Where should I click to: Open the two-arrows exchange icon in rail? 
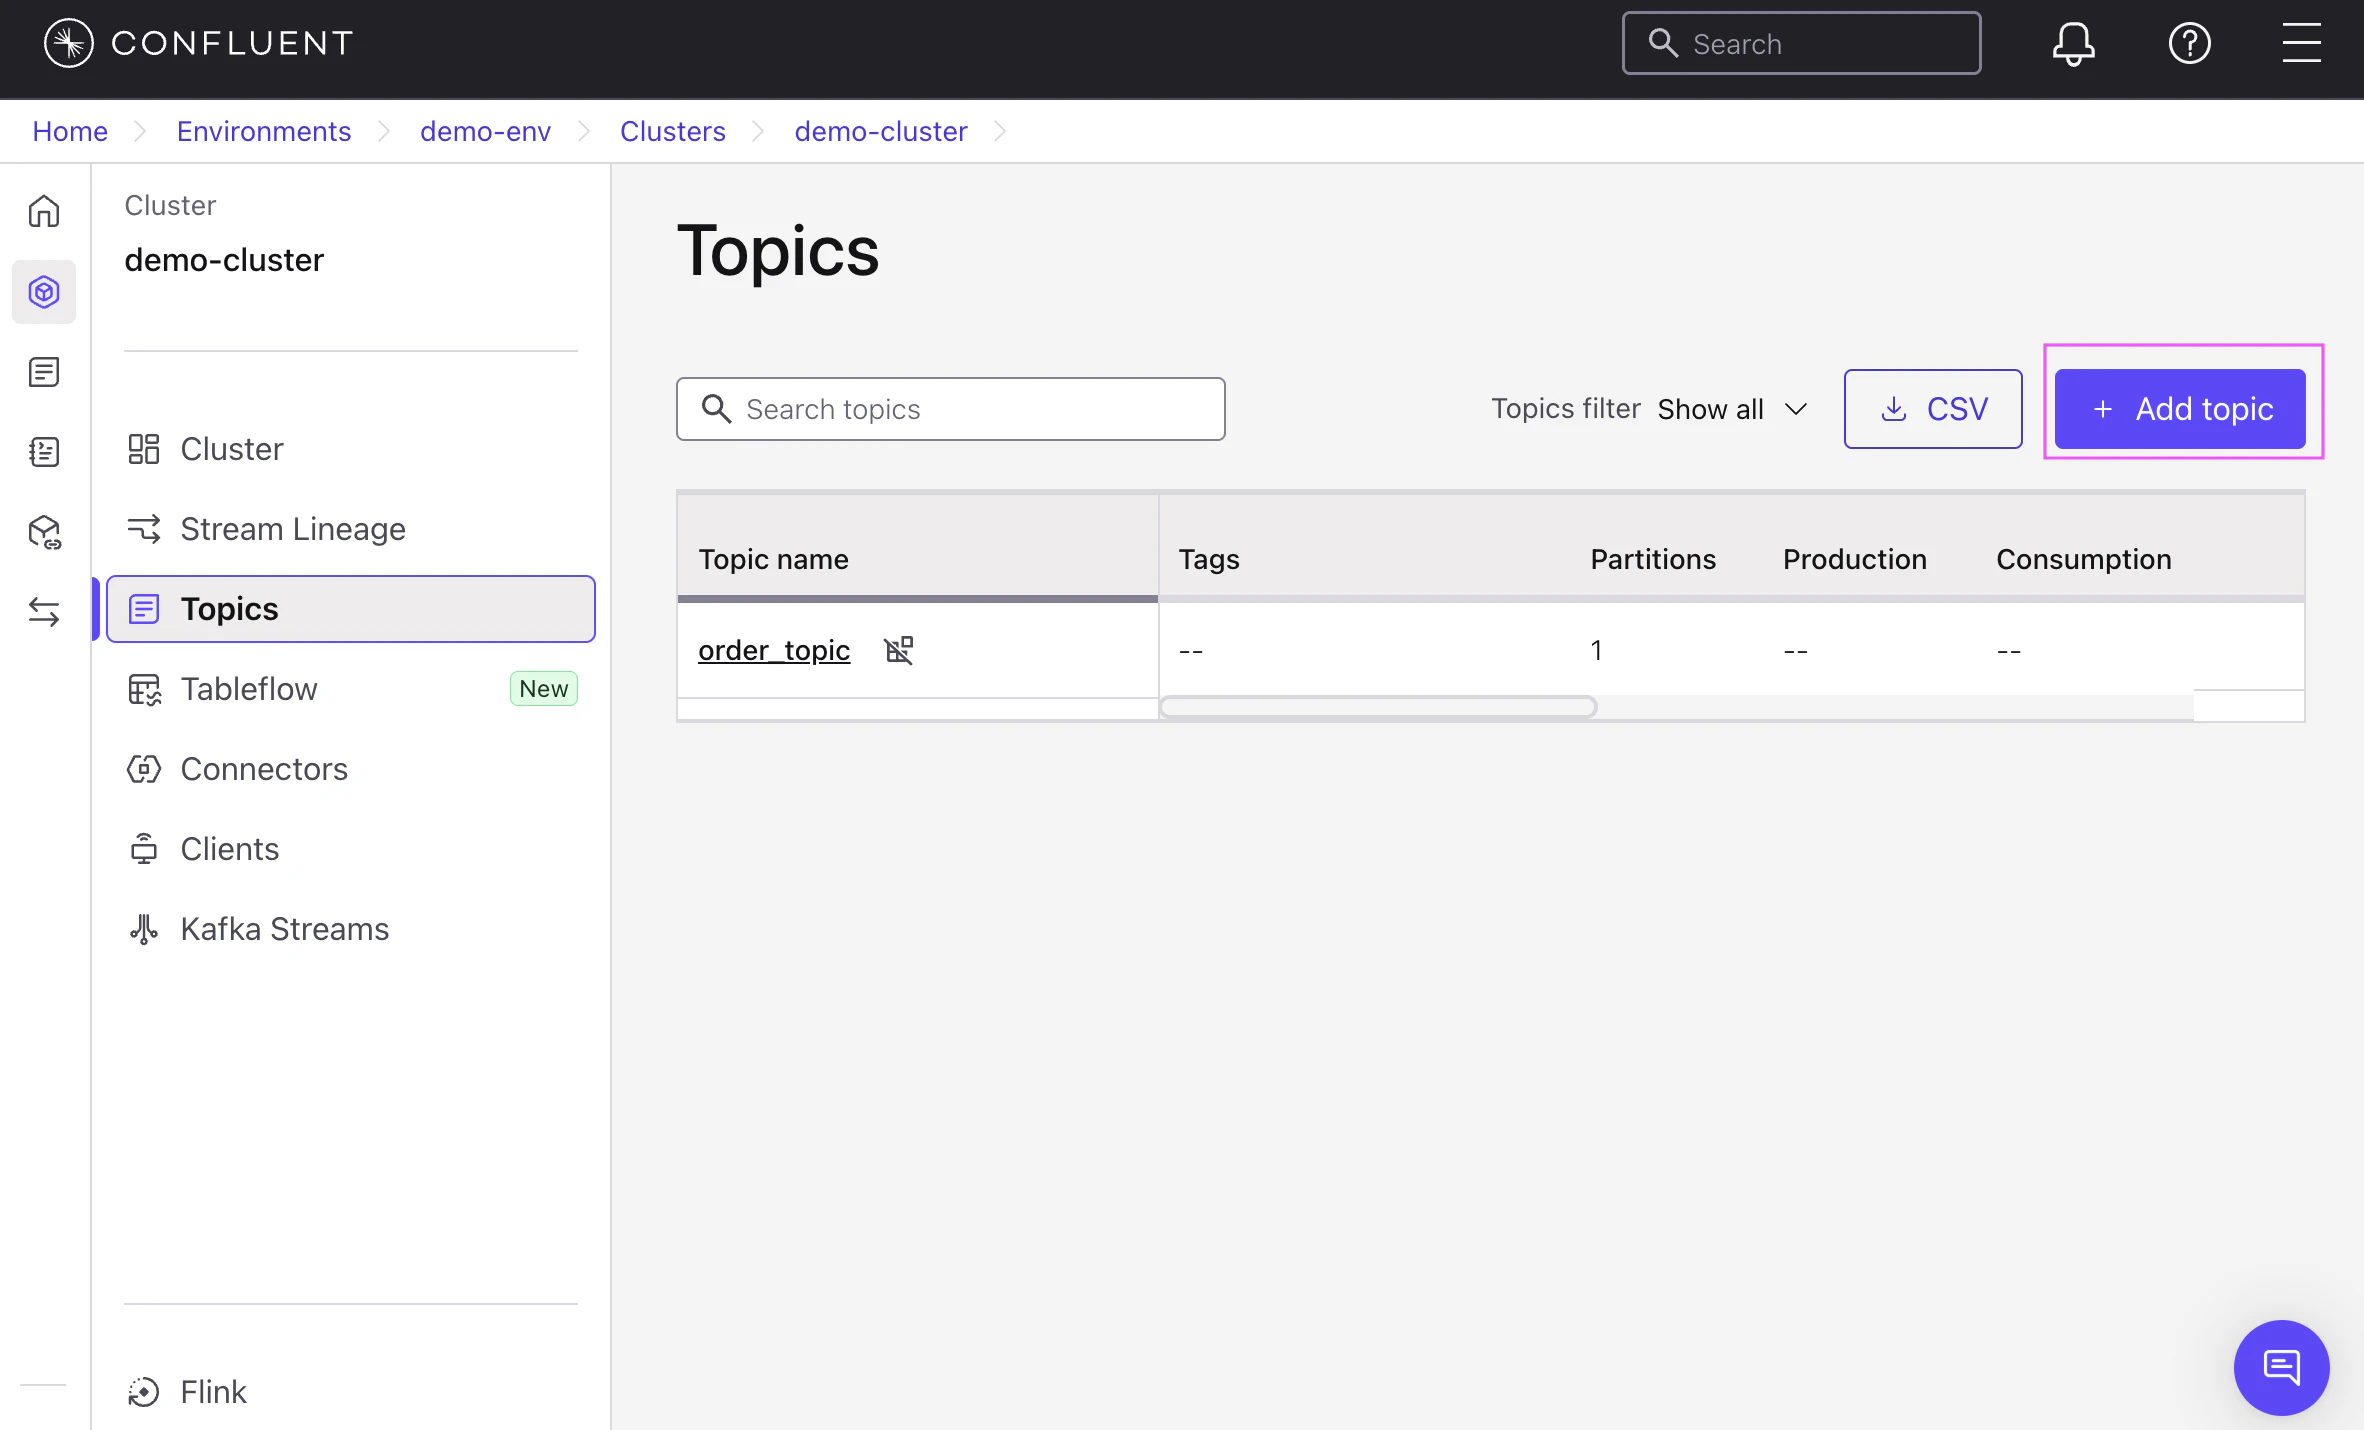tap(44, 612)
